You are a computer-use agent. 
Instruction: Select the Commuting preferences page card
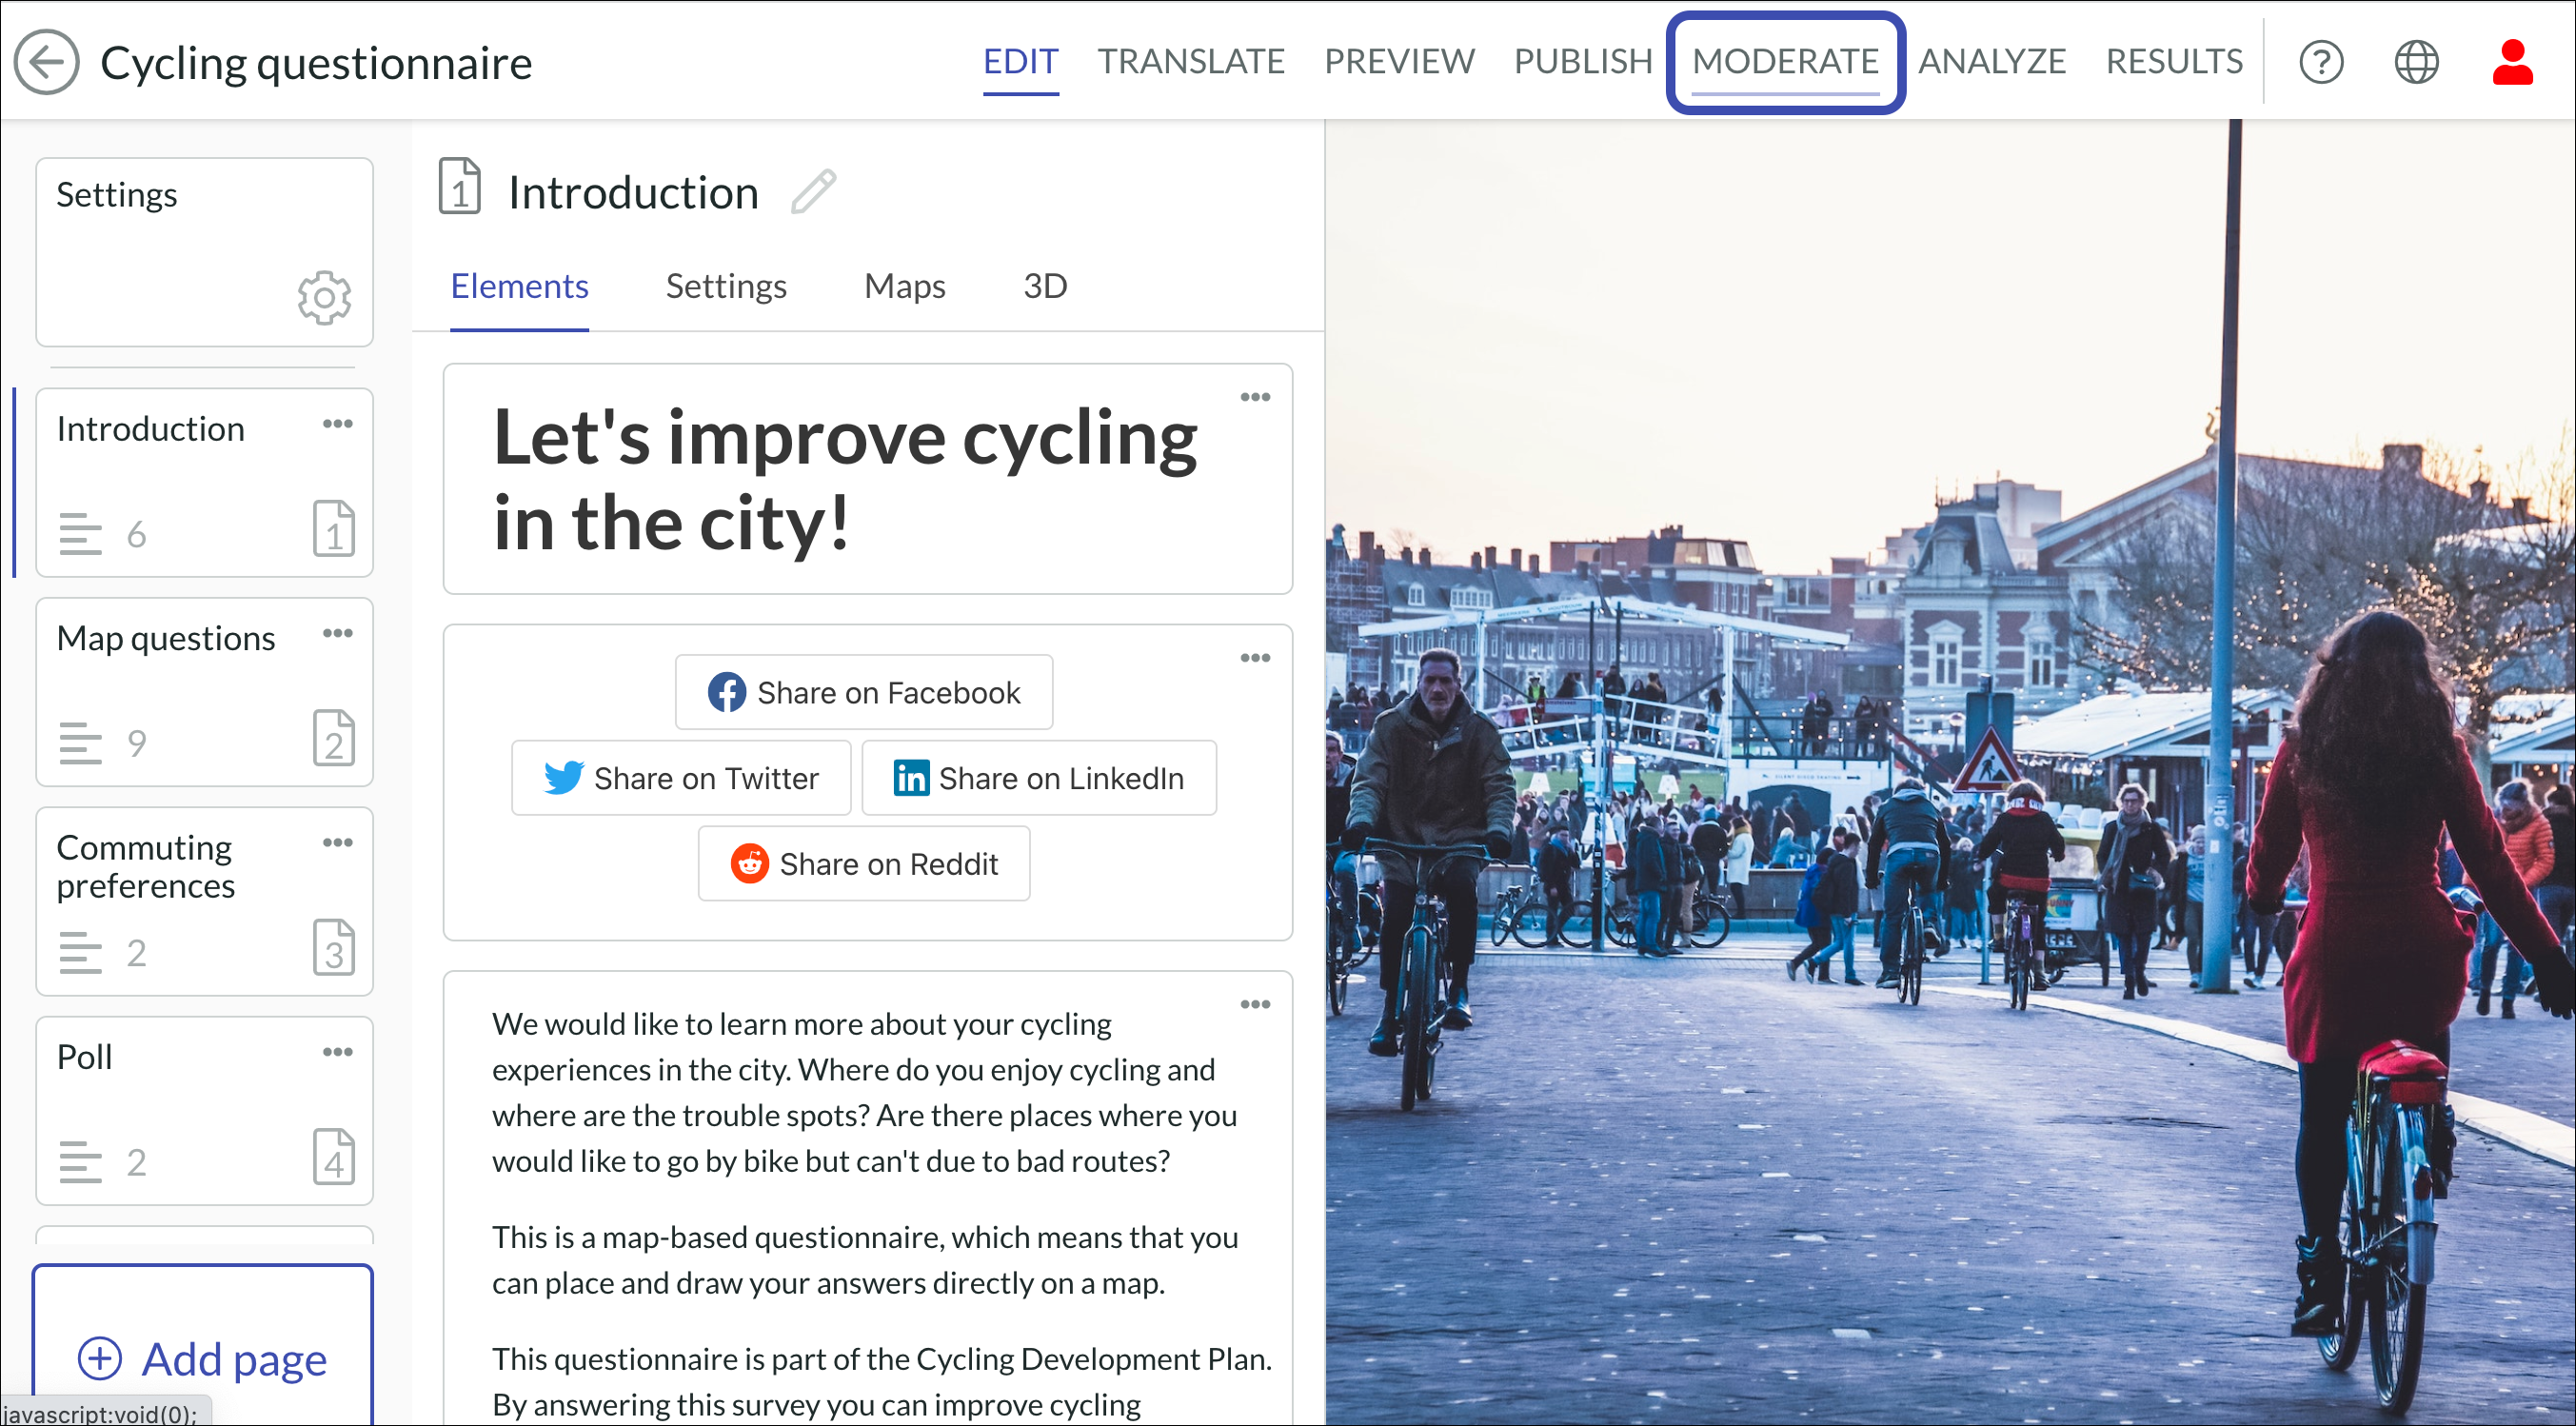tap(204, 901)
